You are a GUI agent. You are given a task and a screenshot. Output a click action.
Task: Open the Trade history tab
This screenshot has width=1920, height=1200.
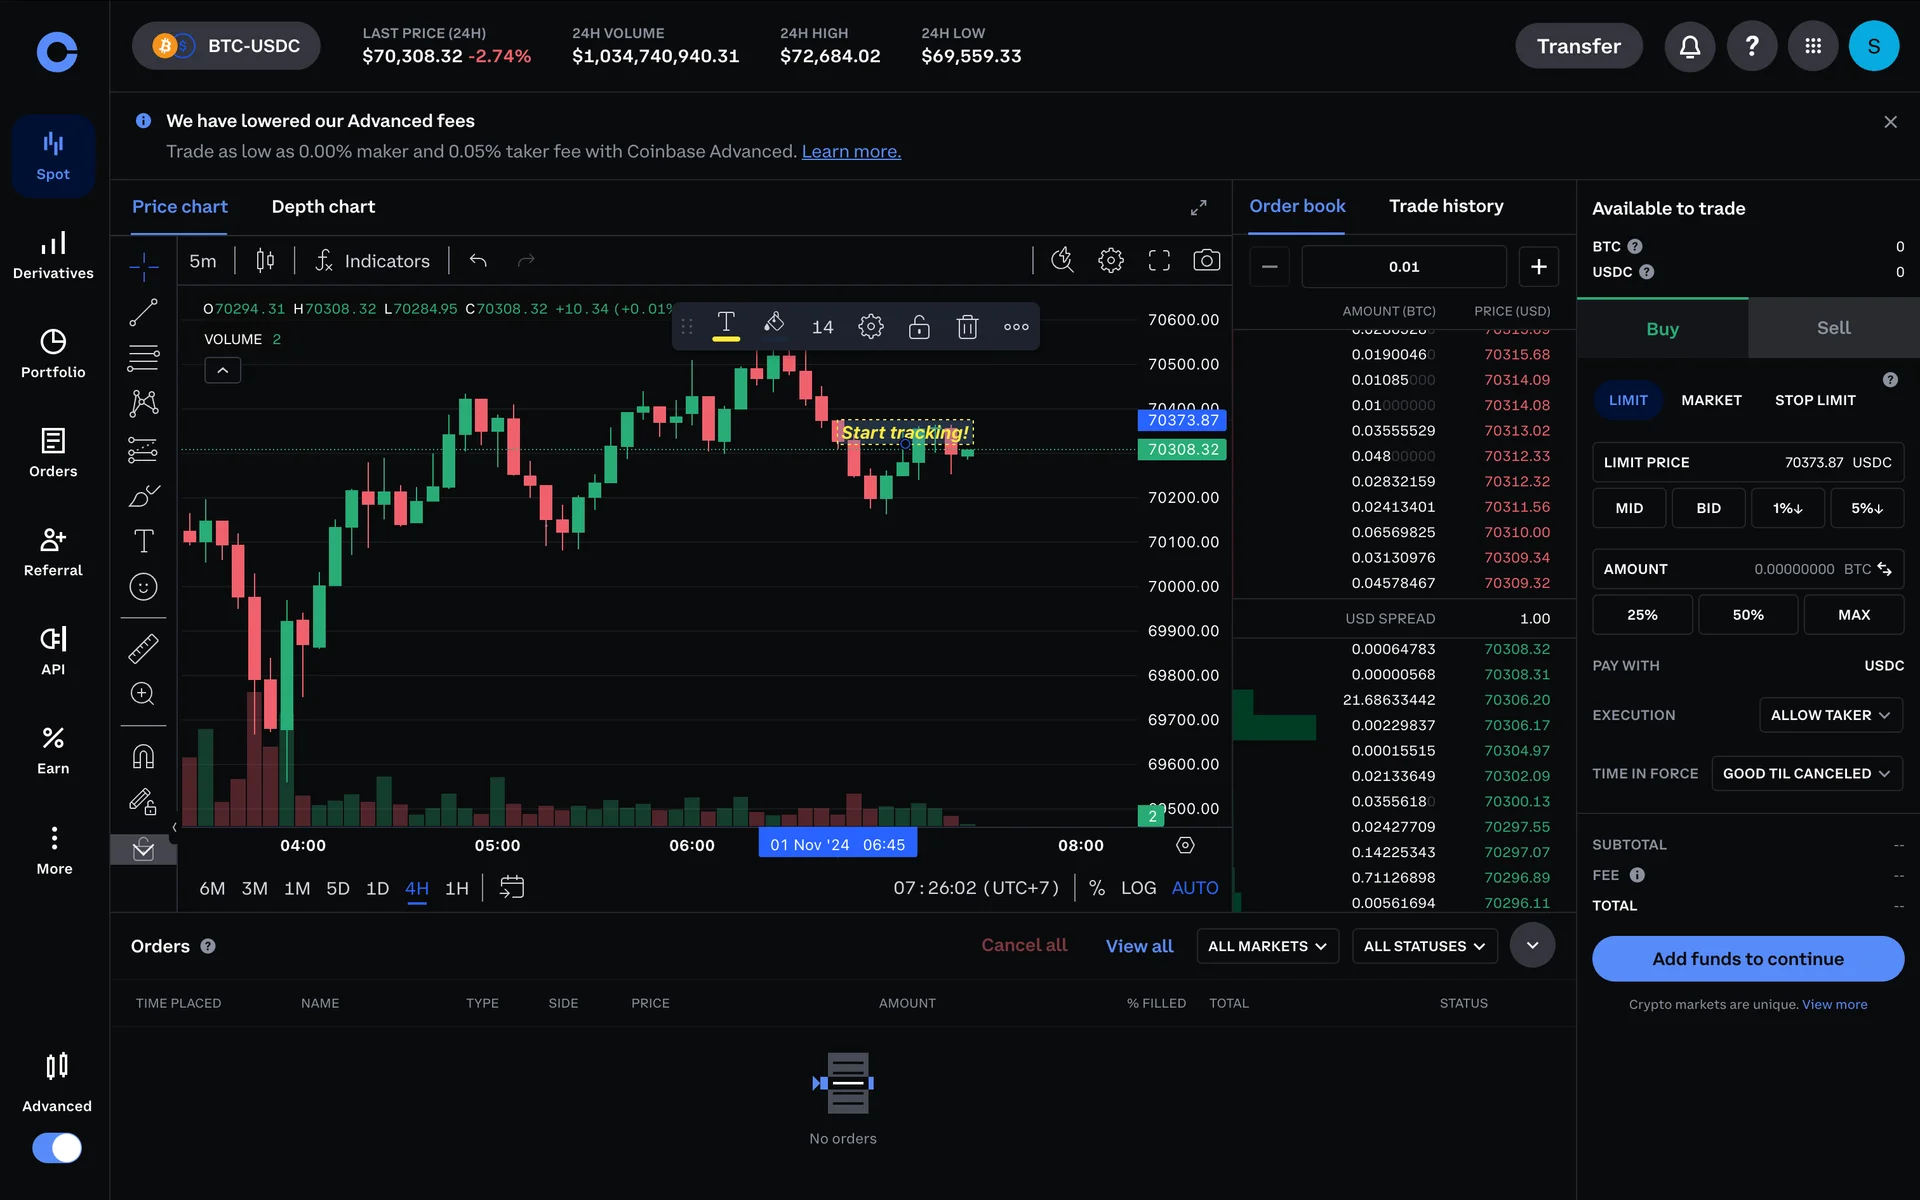click(1445, 206)
